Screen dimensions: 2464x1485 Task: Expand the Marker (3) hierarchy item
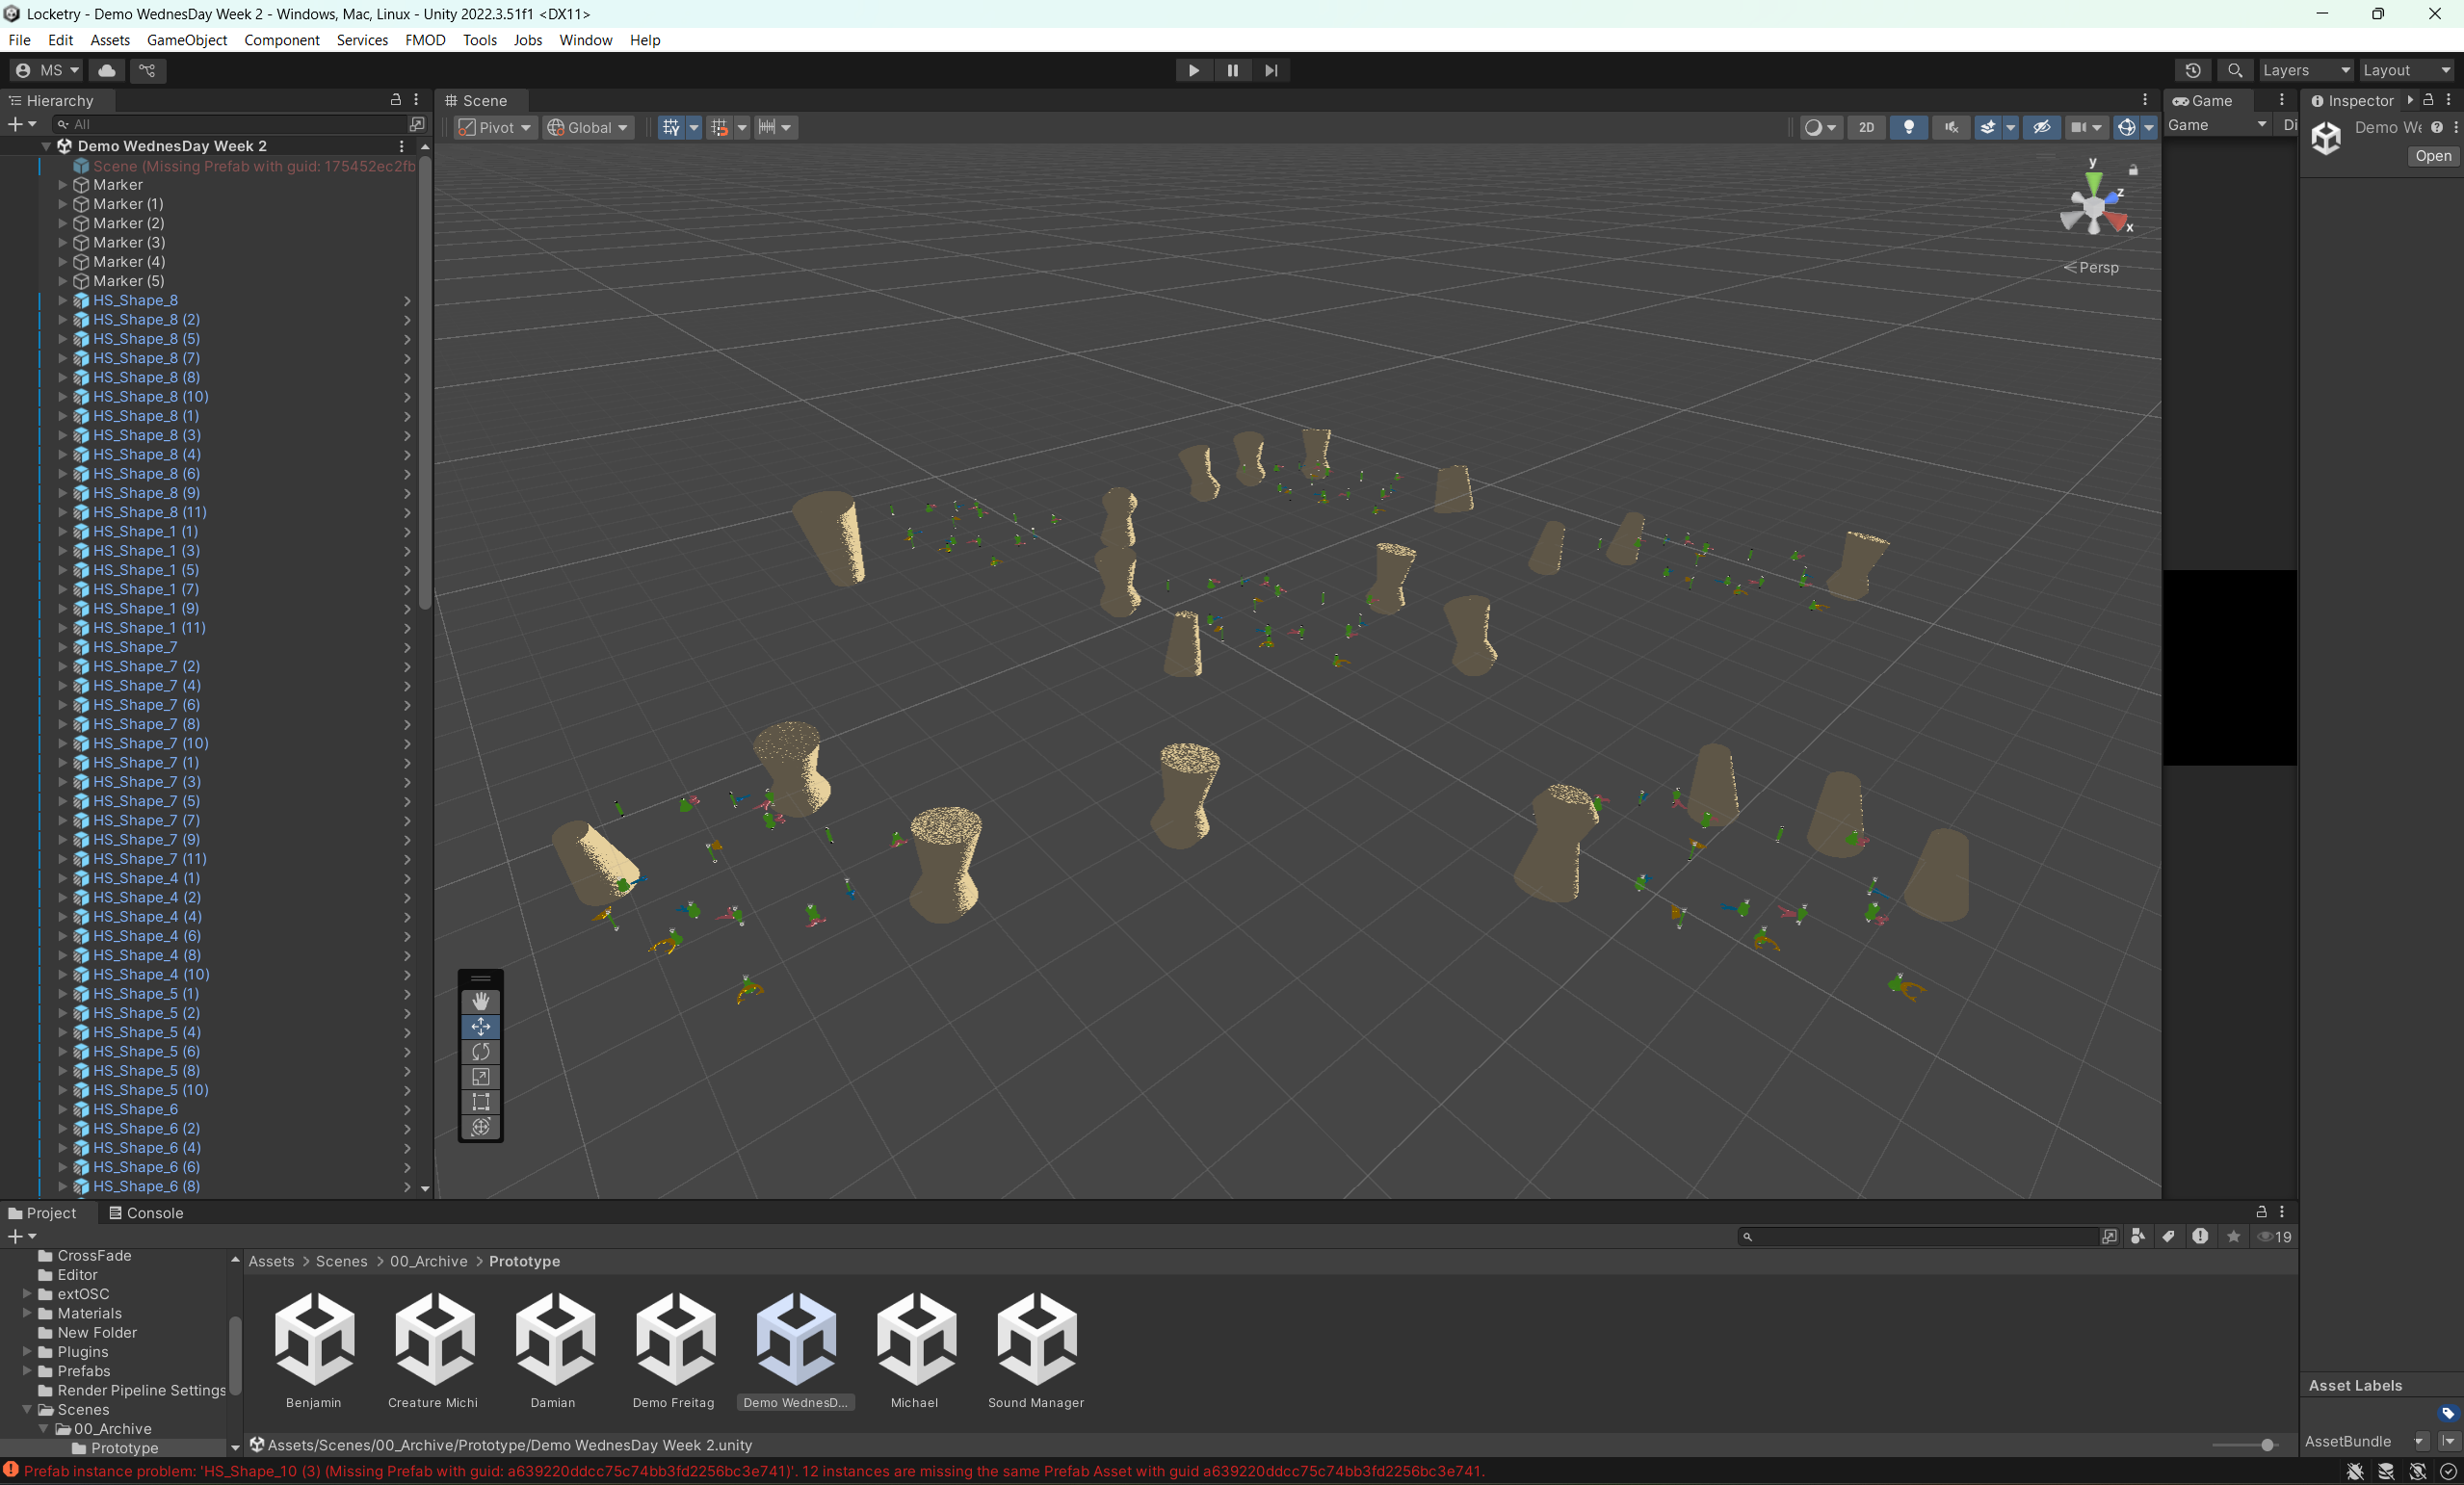point(63,242)
